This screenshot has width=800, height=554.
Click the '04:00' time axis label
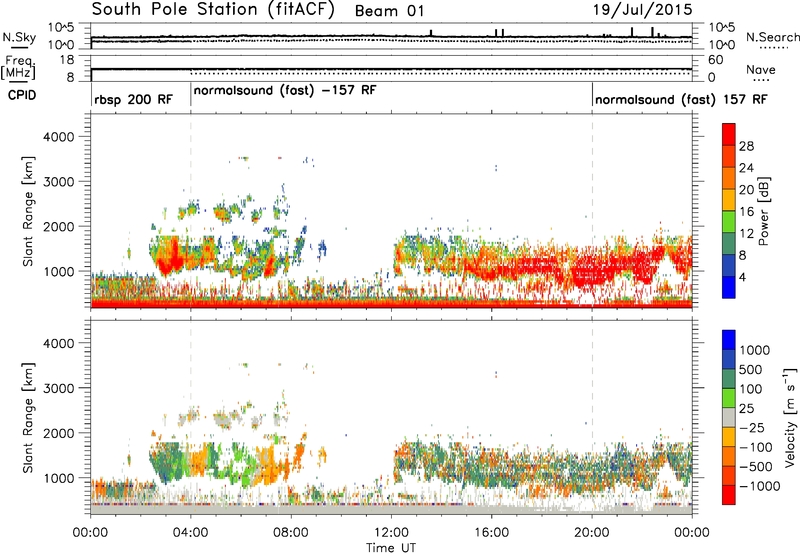tap(190, 533)
